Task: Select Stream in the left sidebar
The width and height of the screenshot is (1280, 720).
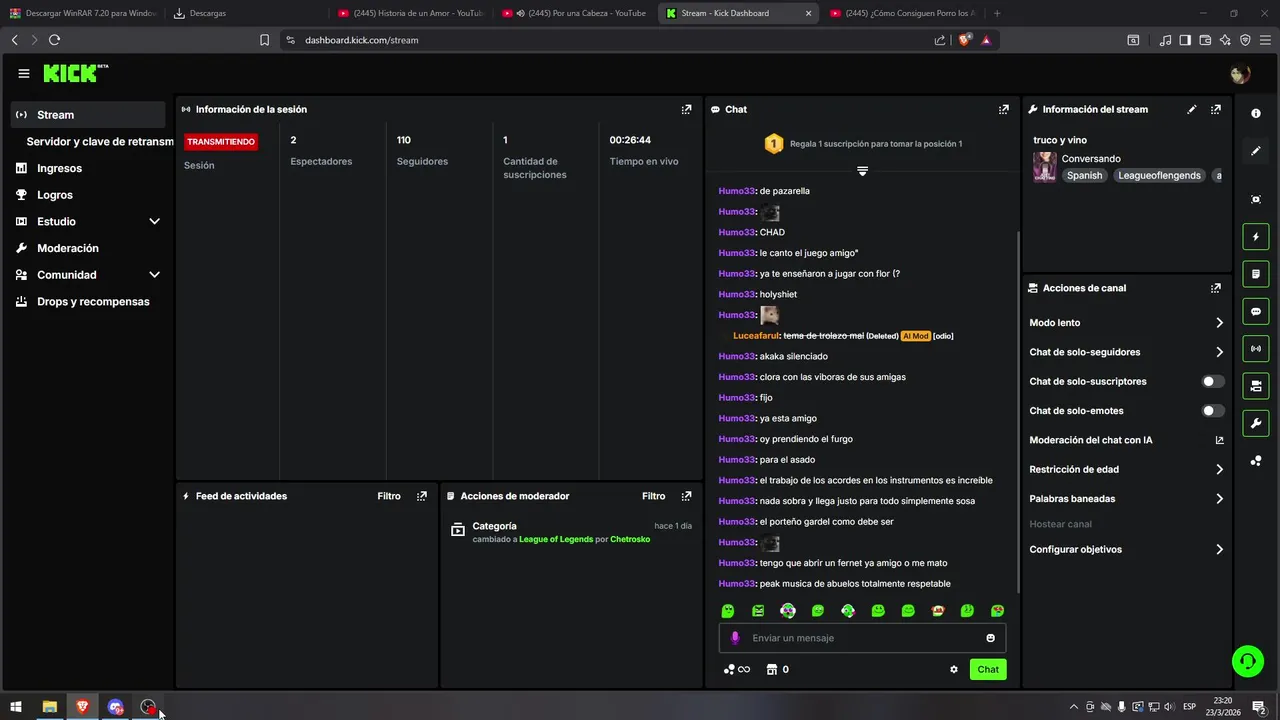Action: [88, 115]
